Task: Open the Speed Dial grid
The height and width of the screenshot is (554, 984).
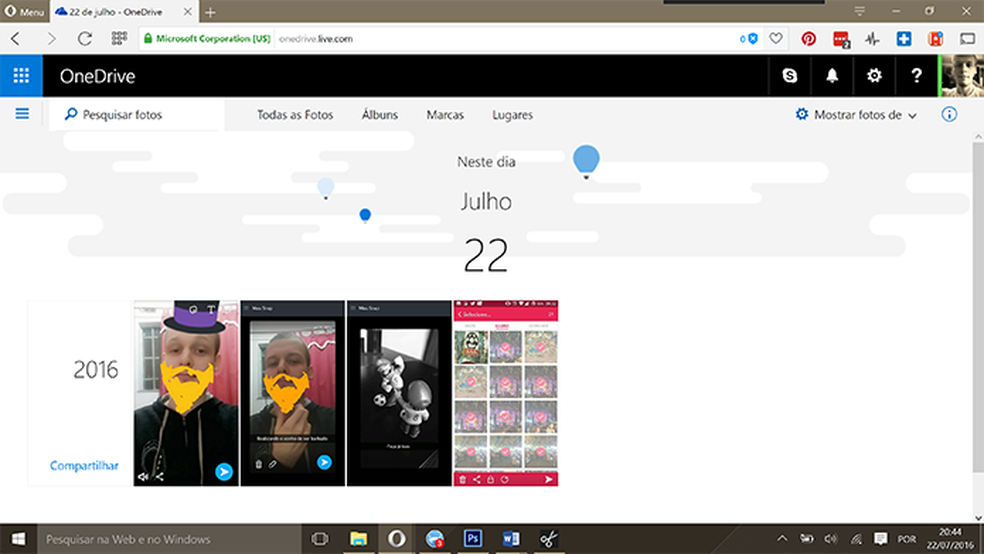Action: point(119,39)
